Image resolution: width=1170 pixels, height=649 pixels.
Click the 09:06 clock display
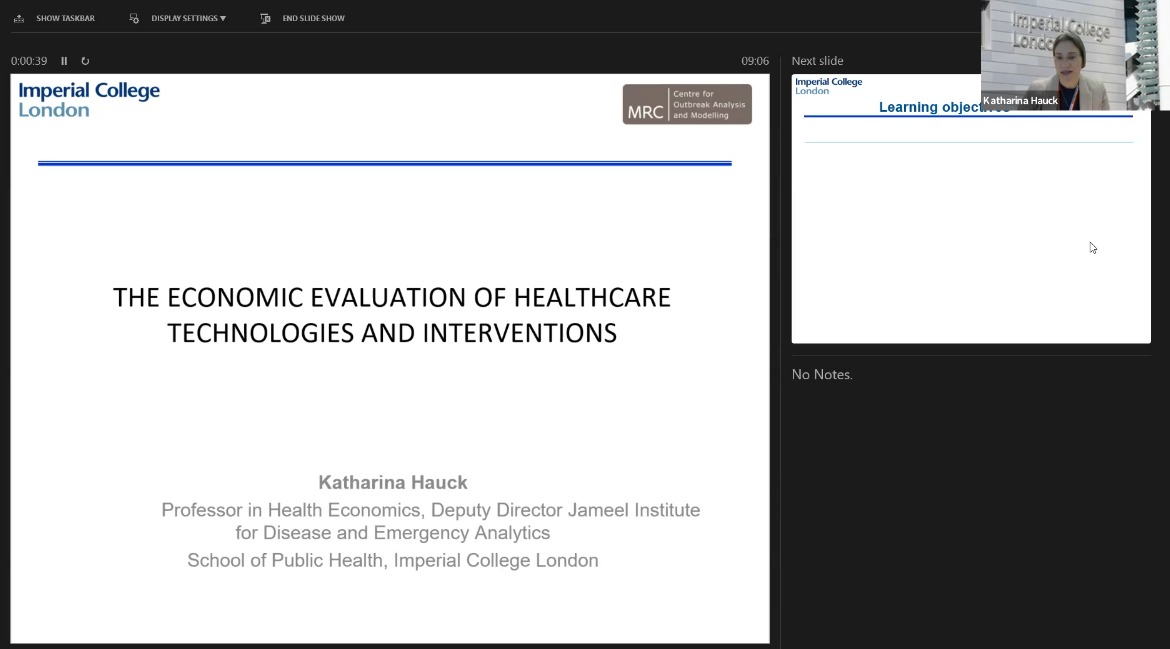point(754,61)
